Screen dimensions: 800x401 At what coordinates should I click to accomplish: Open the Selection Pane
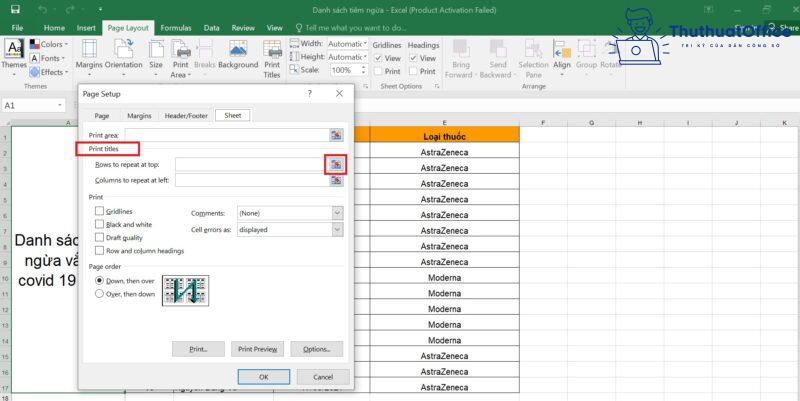tap(533, 58)
